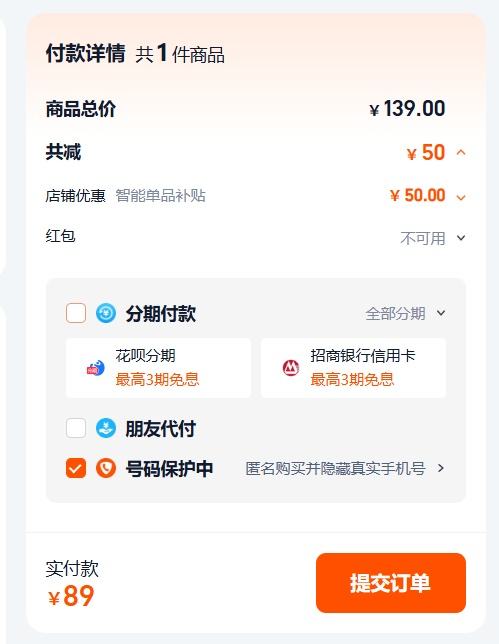
Task: Submit the order with 提交订单
Action: coord(391,583)
